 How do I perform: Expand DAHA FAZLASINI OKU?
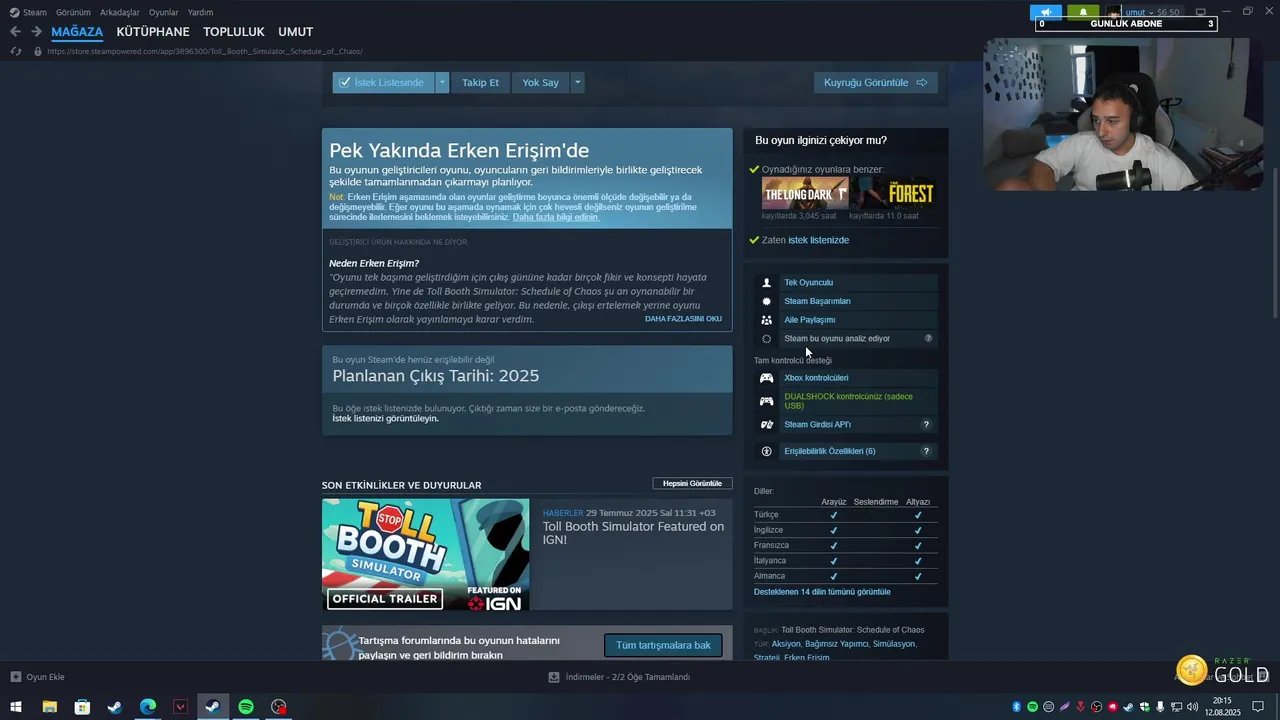click(683, 319)
